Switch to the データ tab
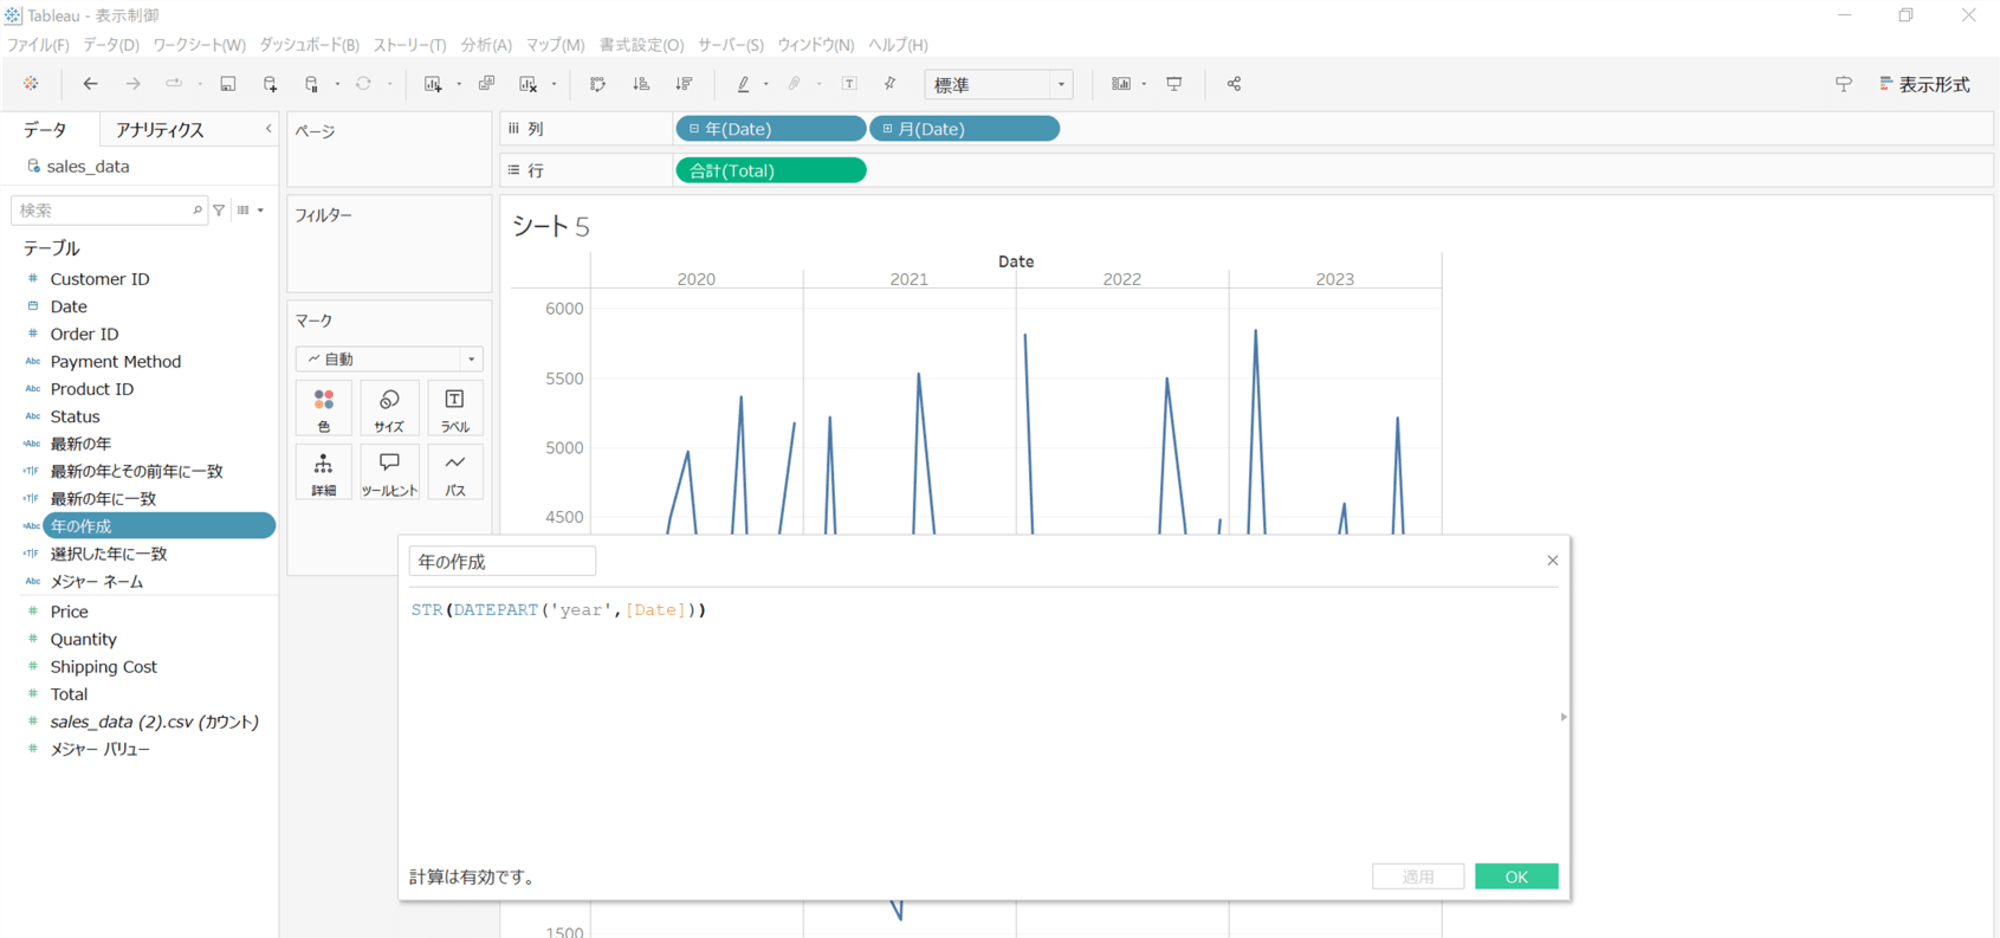This screenshot has width=2000, height=938. point(45,130)
